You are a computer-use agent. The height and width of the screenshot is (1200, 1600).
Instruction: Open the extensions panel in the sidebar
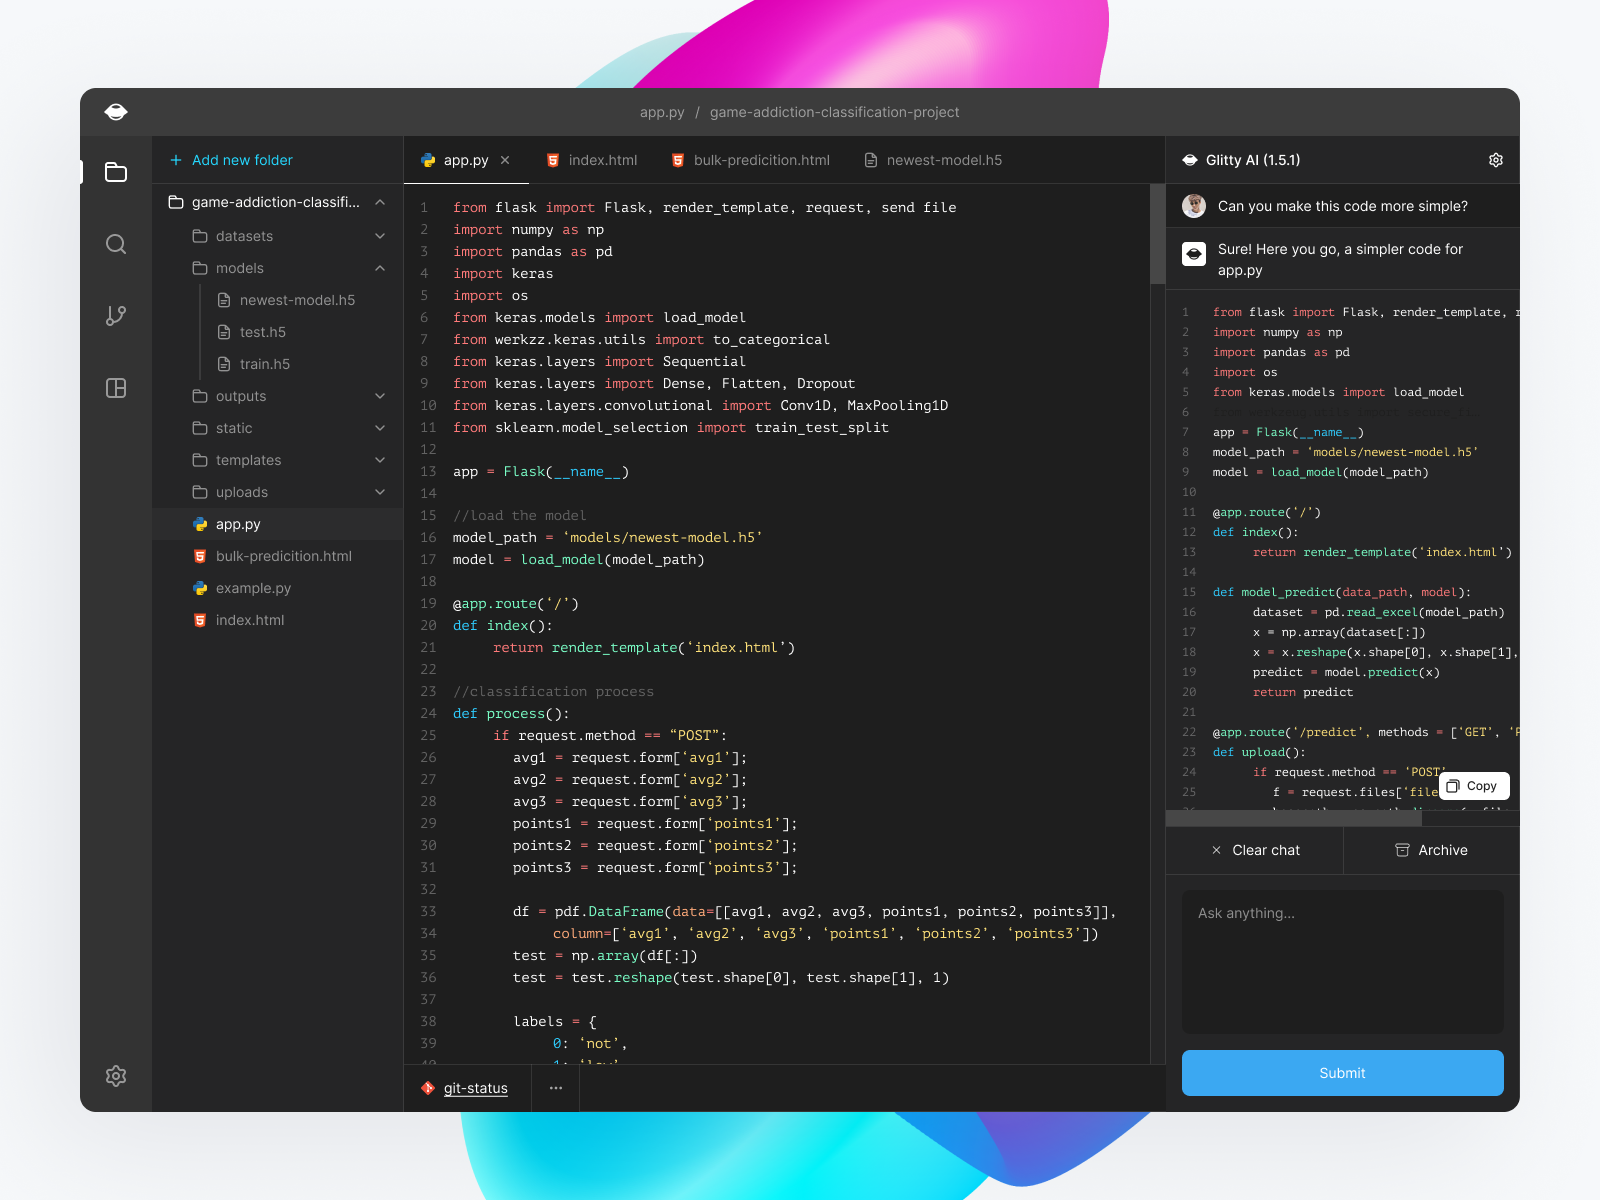pos(116,389)
